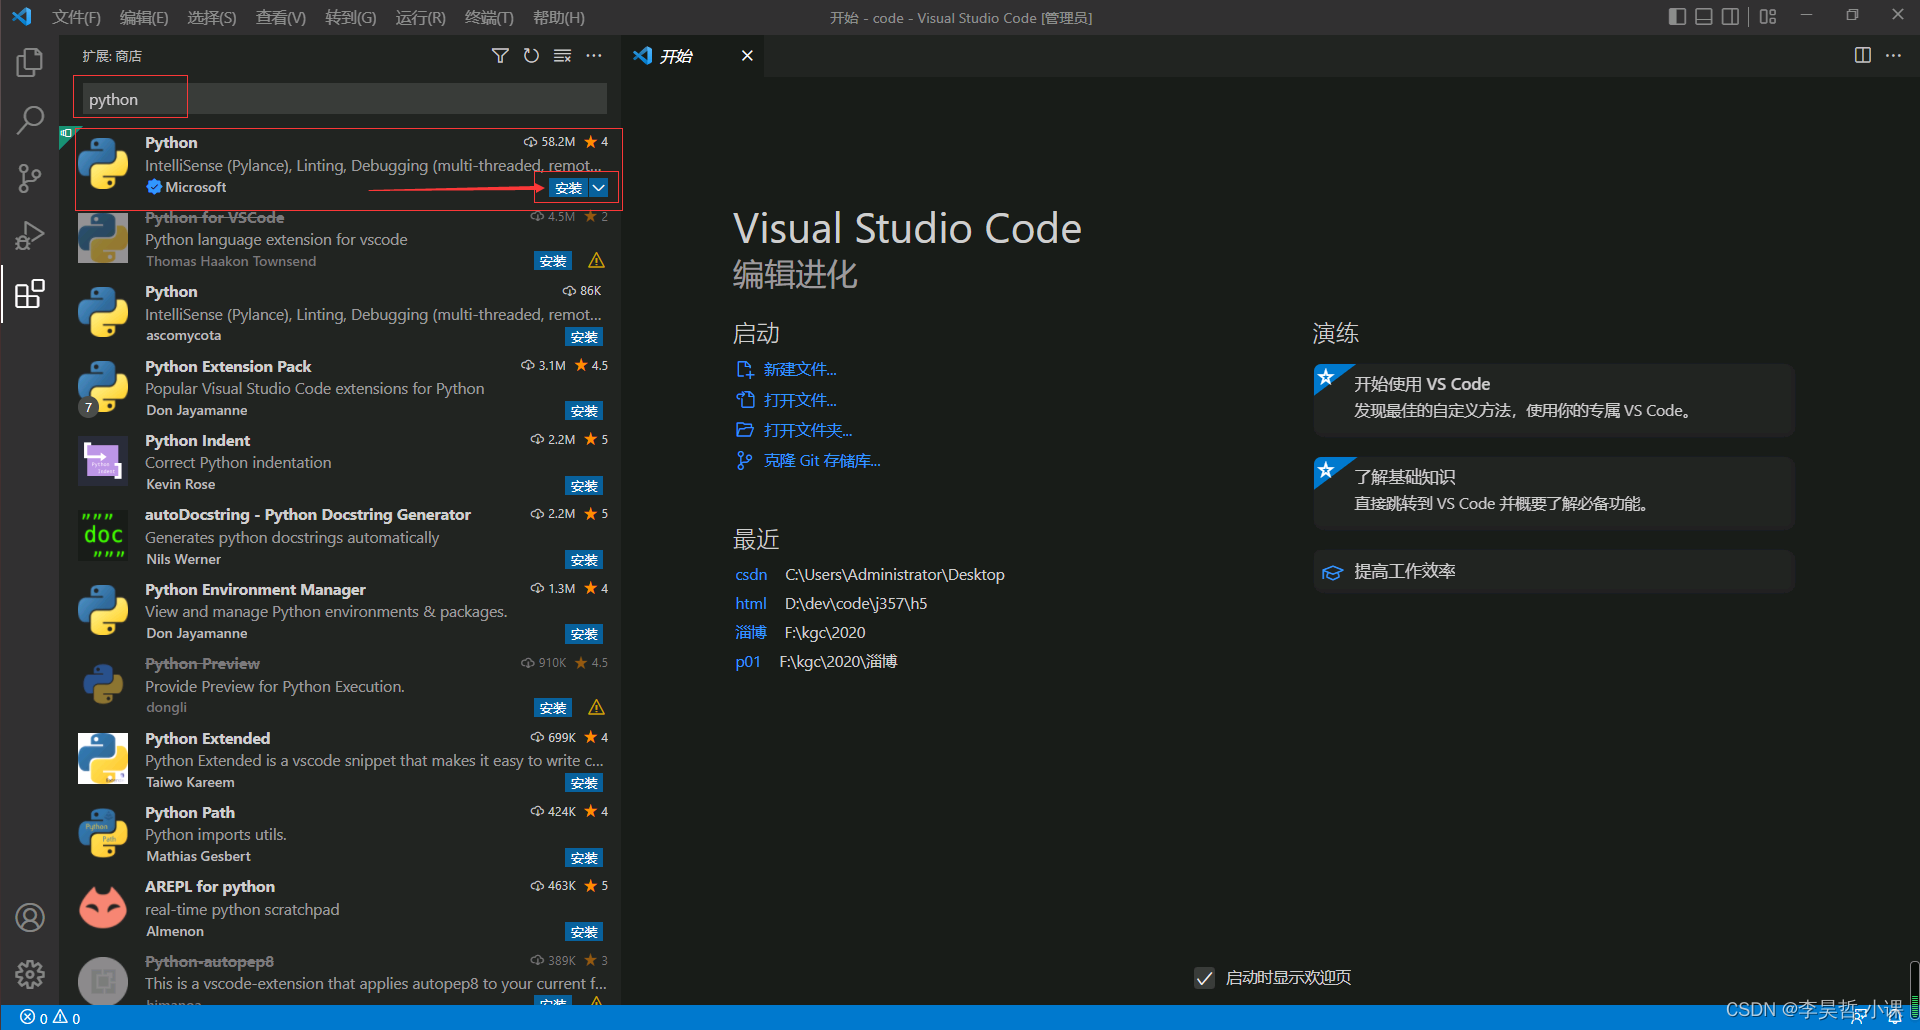
Task: Open the 转到(G) menu
Action: tap(351, 18)
